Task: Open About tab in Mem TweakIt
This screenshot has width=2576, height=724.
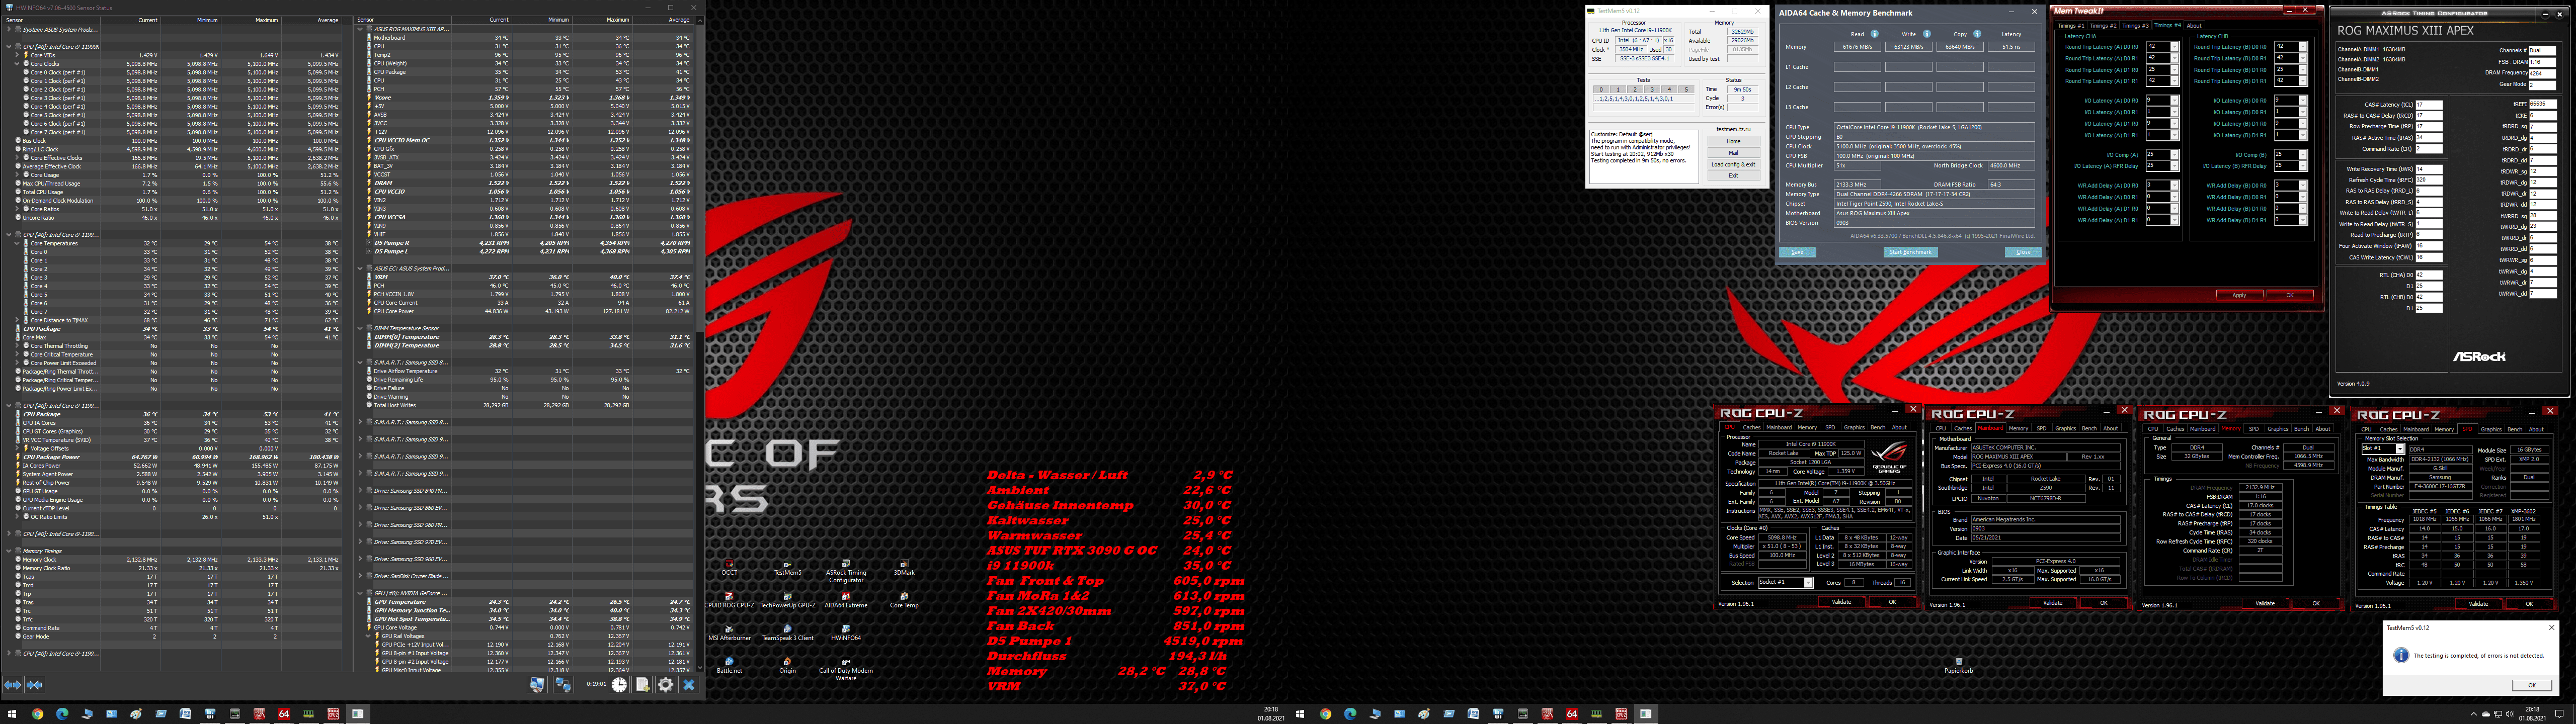Action: coord(2194,26)
